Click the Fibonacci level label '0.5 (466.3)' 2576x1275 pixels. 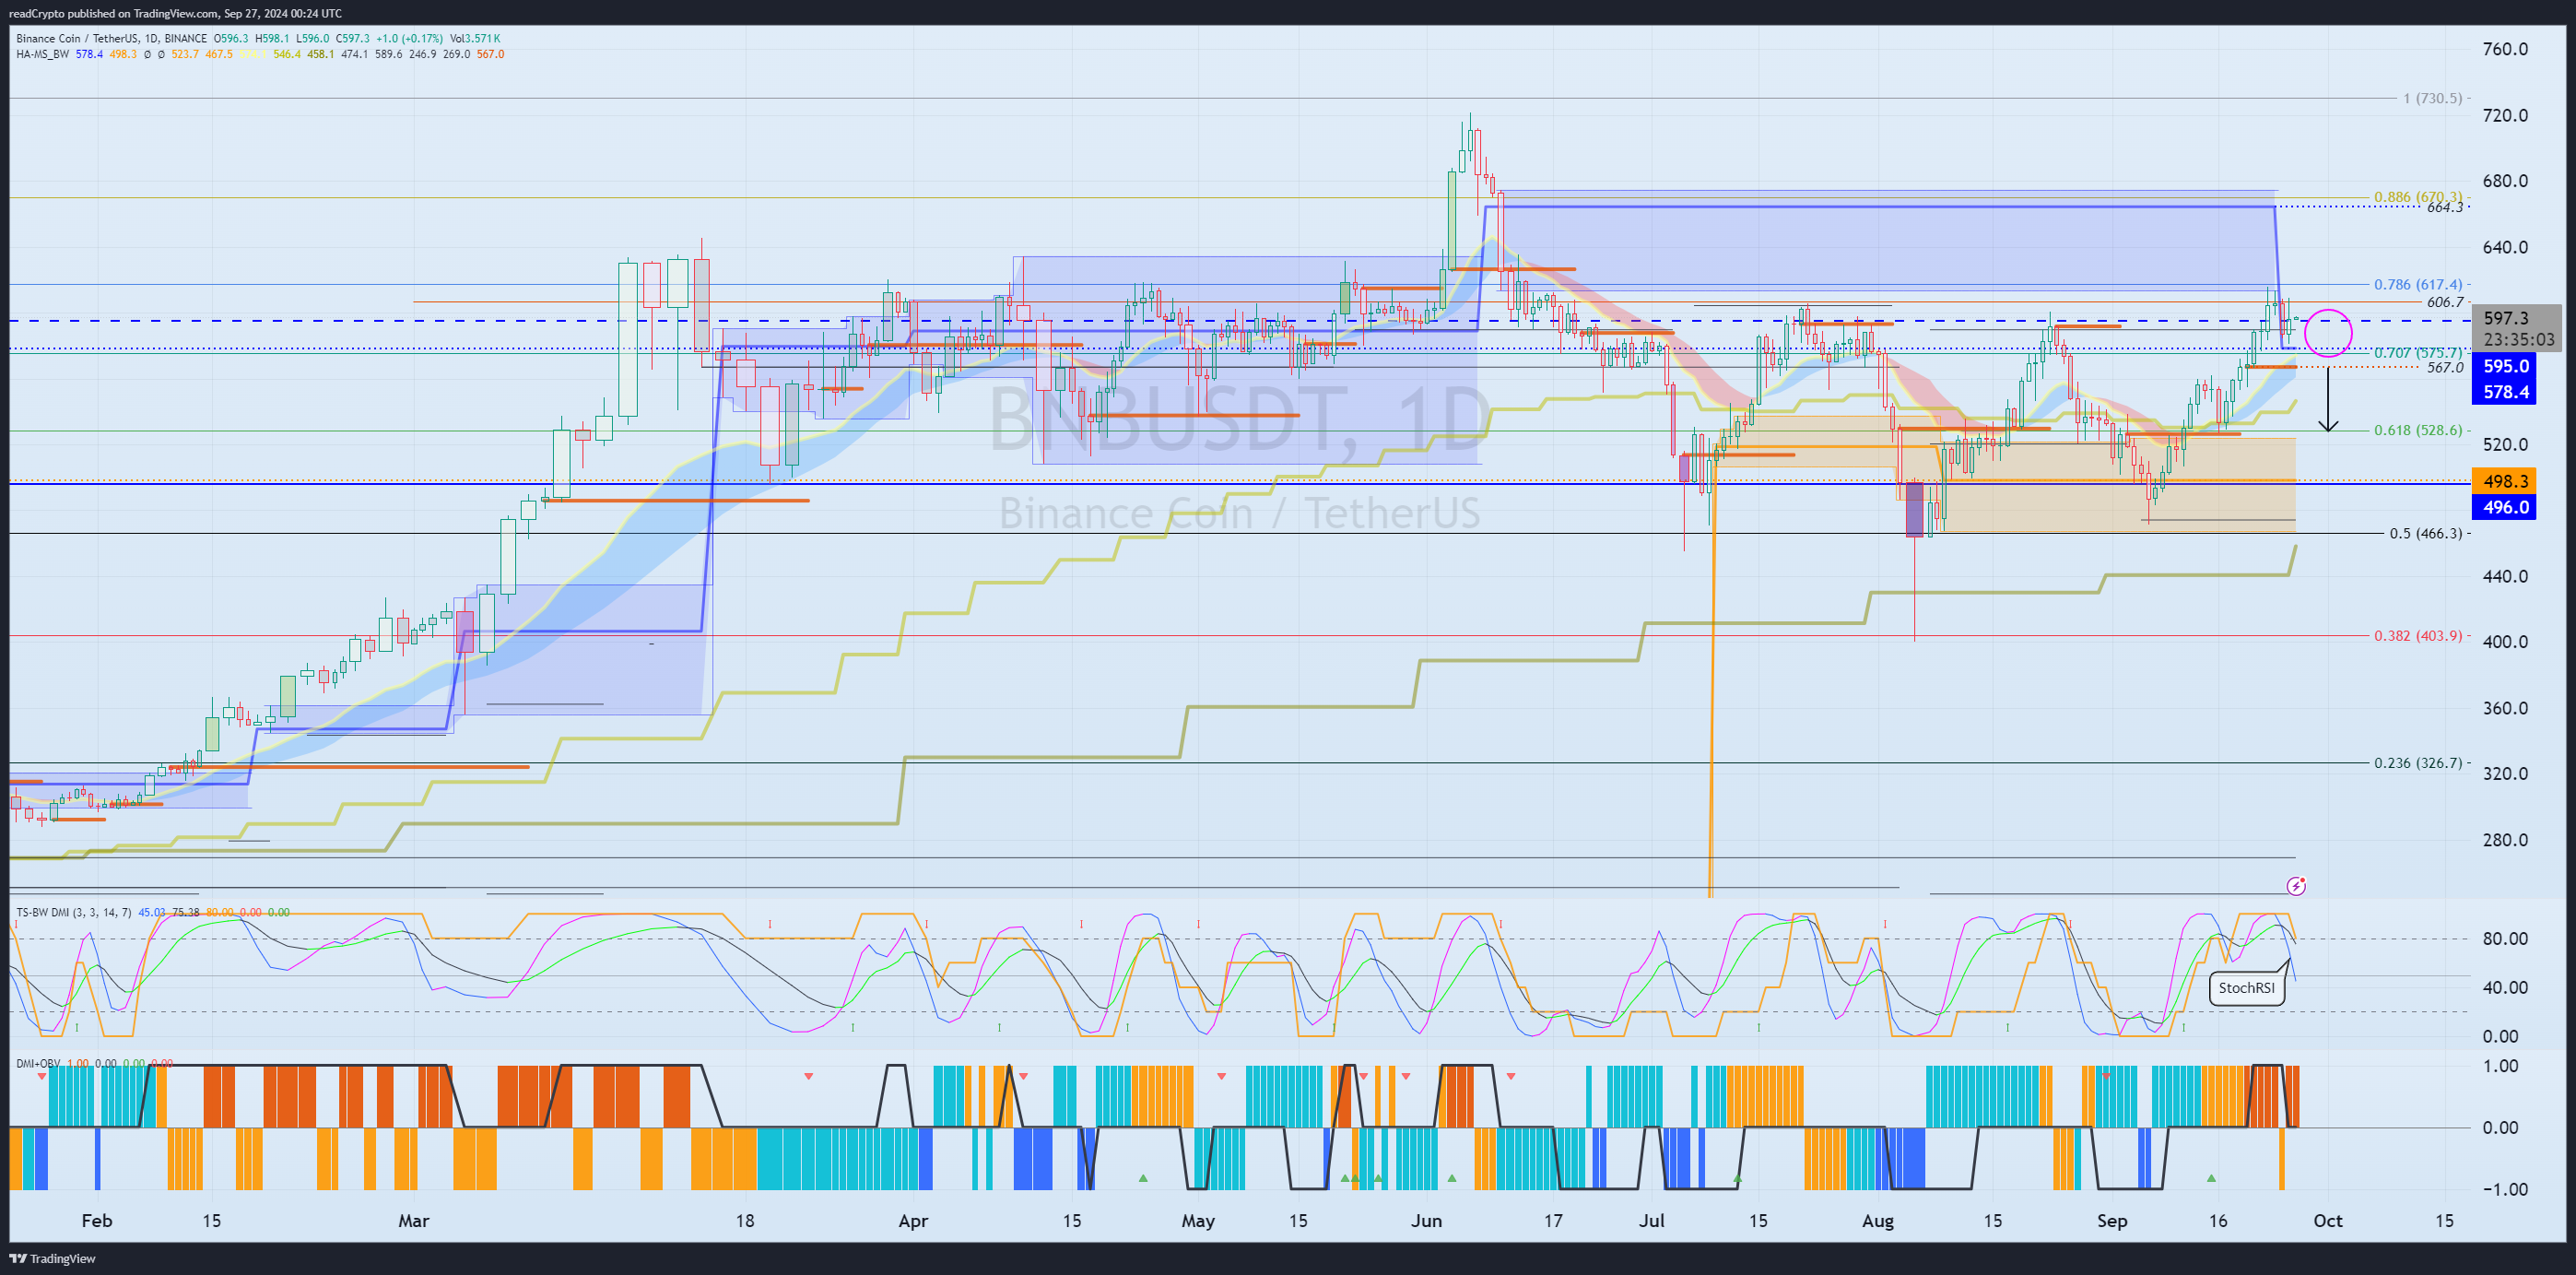pyautogui.click(x=2426, y=533)
